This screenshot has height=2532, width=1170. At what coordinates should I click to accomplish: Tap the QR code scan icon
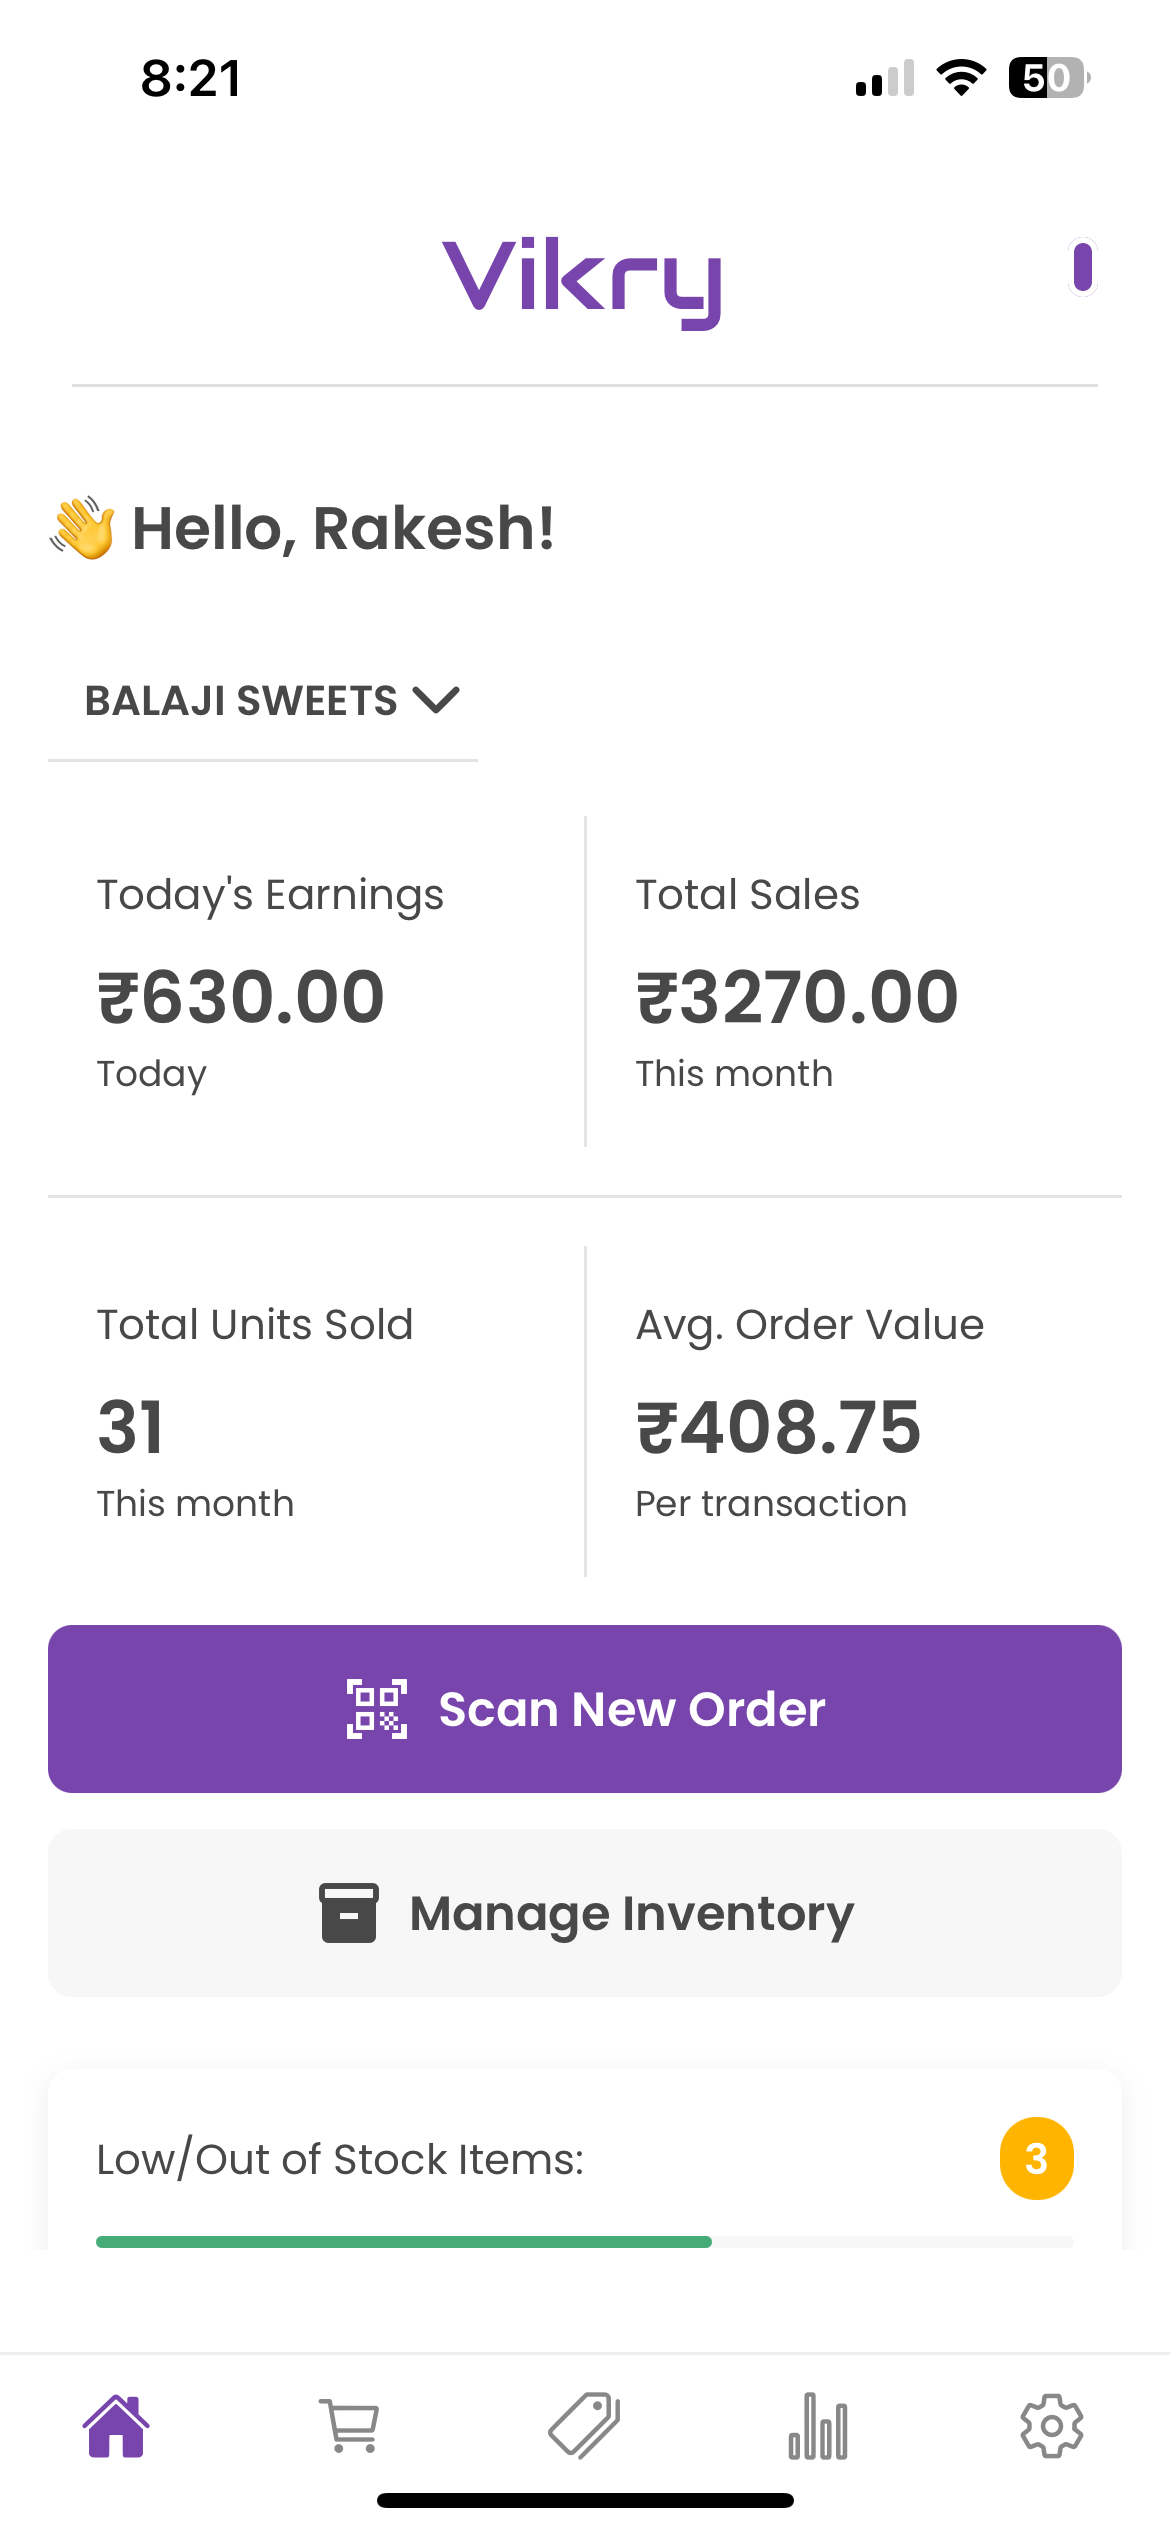(x=377, y=1709)
